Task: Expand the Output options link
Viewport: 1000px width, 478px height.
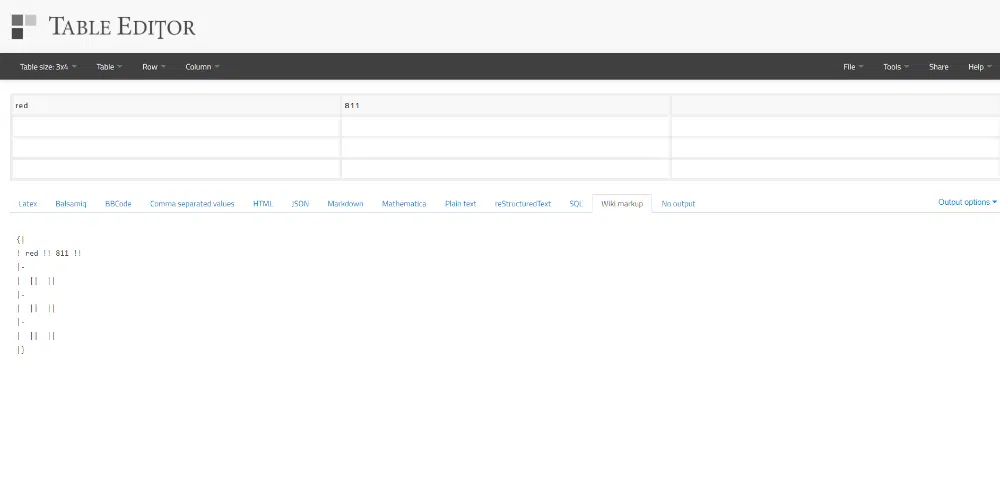Action: coord(966,202)
